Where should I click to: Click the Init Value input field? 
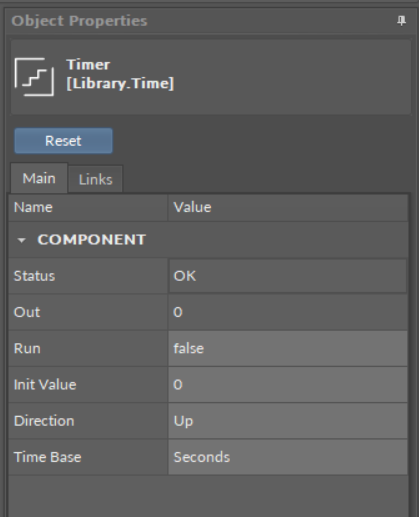(288, 385)
